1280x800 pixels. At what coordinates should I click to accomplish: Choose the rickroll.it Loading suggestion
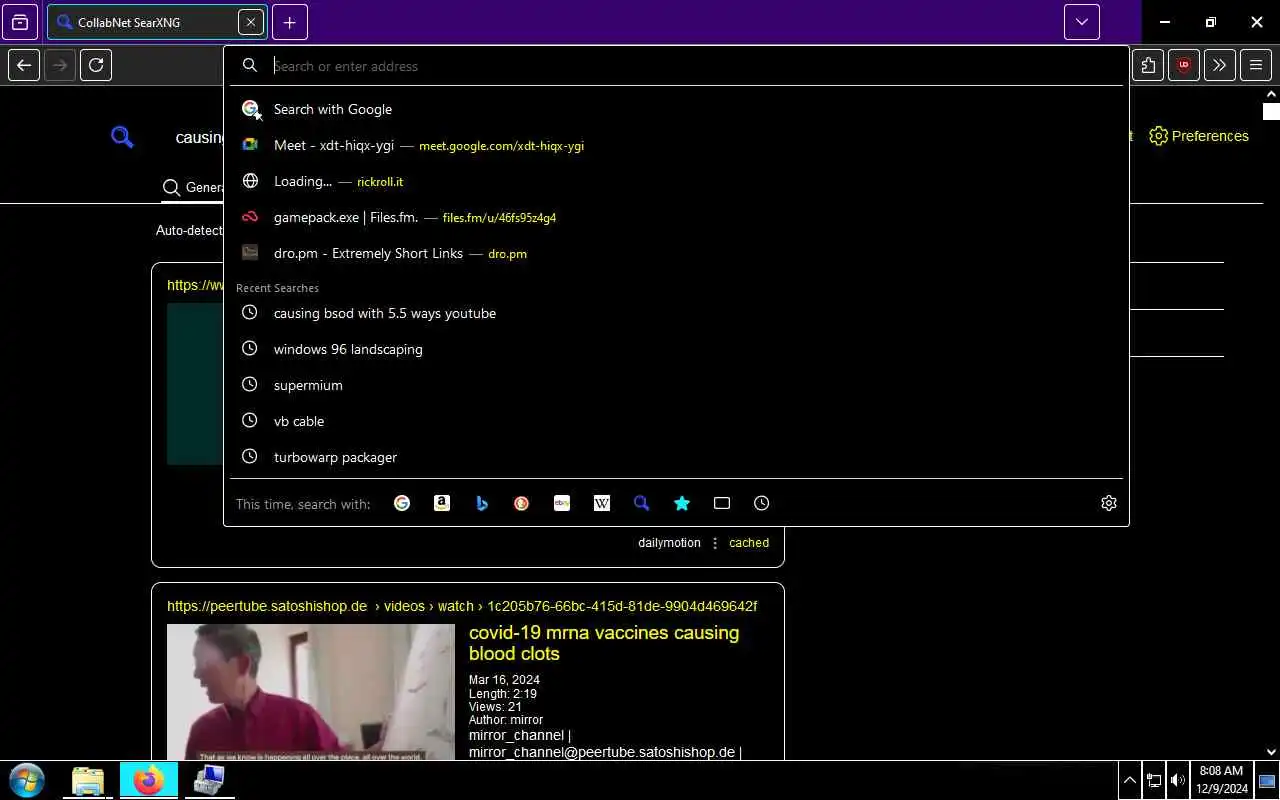pos(676,181)
